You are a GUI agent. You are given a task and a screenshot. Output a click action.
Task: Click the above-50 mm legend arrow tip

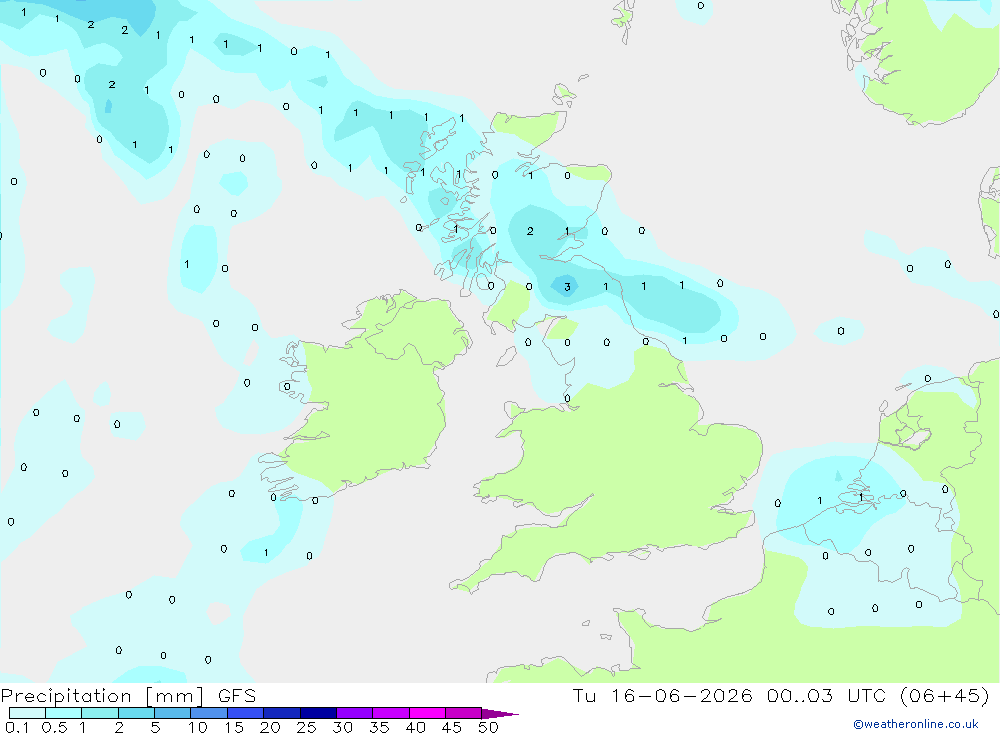(501, 714)
